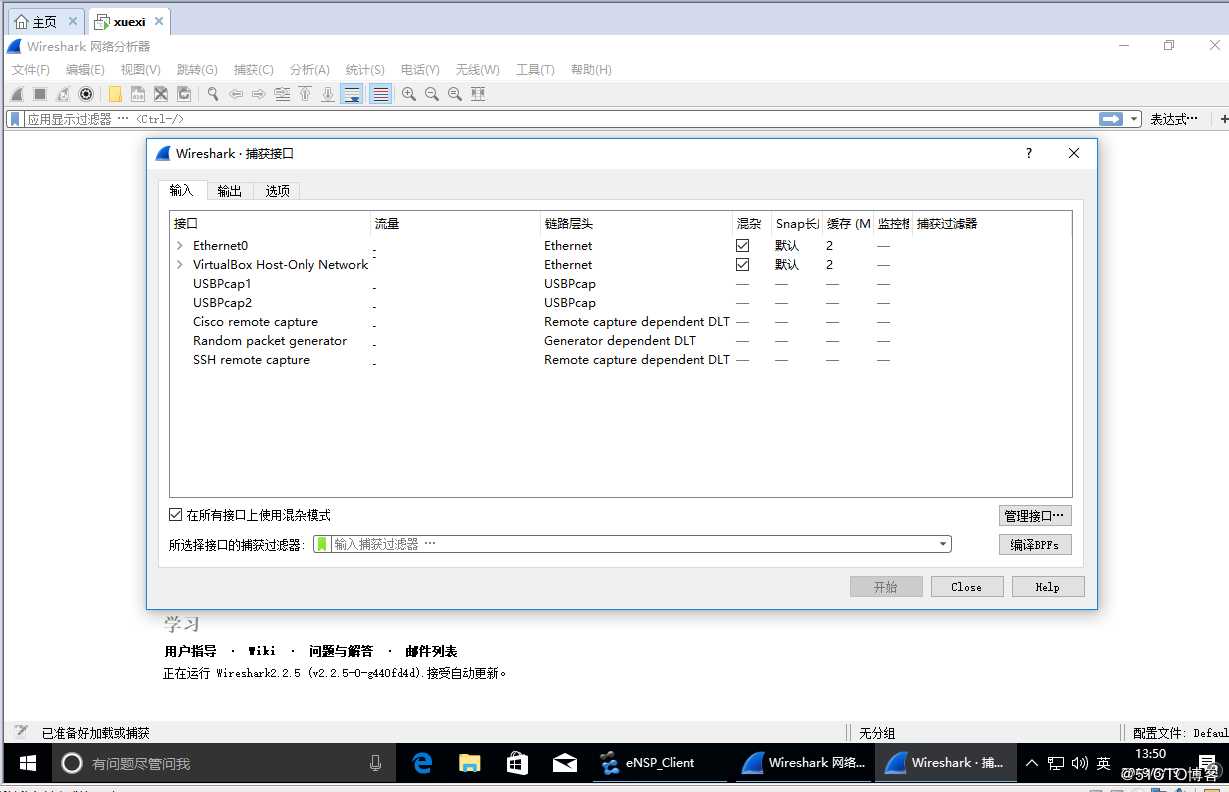Click the capture filter input field
This screenshot has width=1229, height=792.
pyautogui.click(x=632, y=544)
